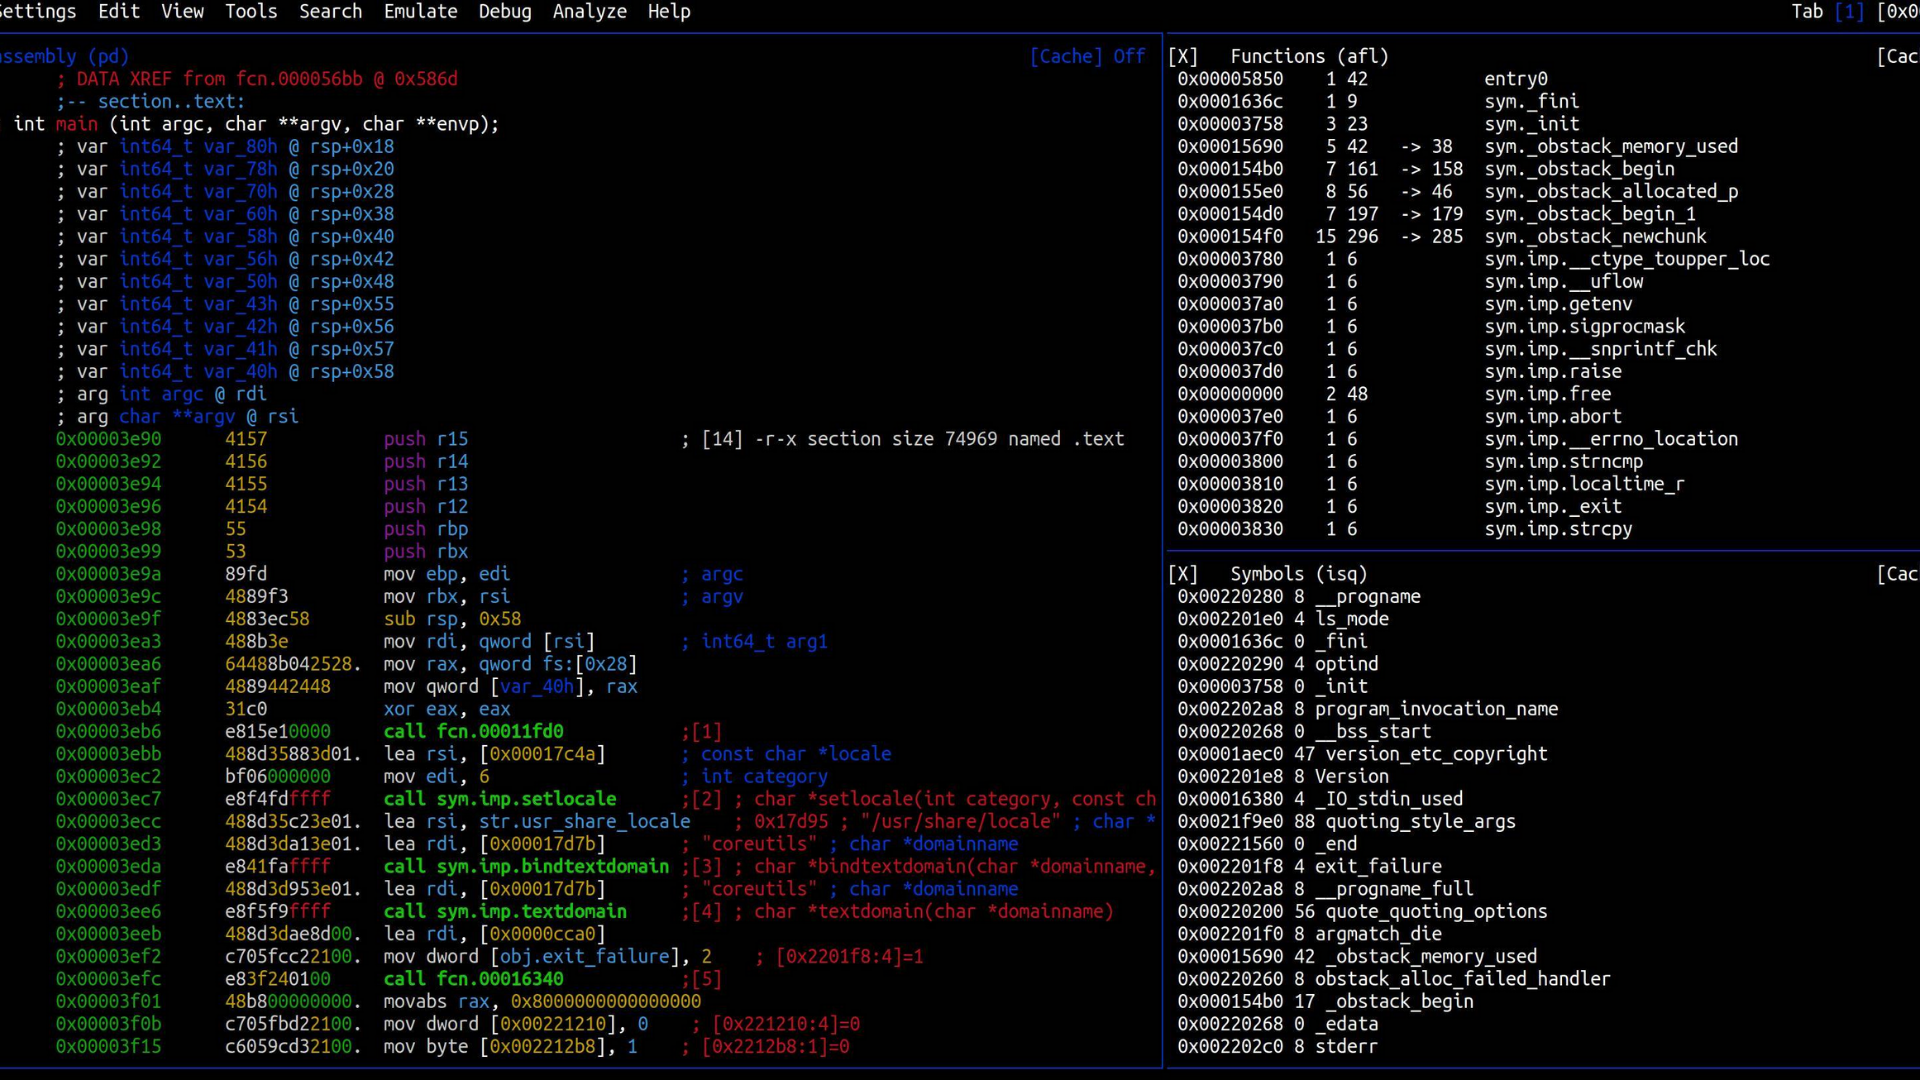Image resolution: width=1920 pixels, height=1080 pixels.
Task: Click address 0x00003f15 in disassembly
Action: pos(108,1046)
